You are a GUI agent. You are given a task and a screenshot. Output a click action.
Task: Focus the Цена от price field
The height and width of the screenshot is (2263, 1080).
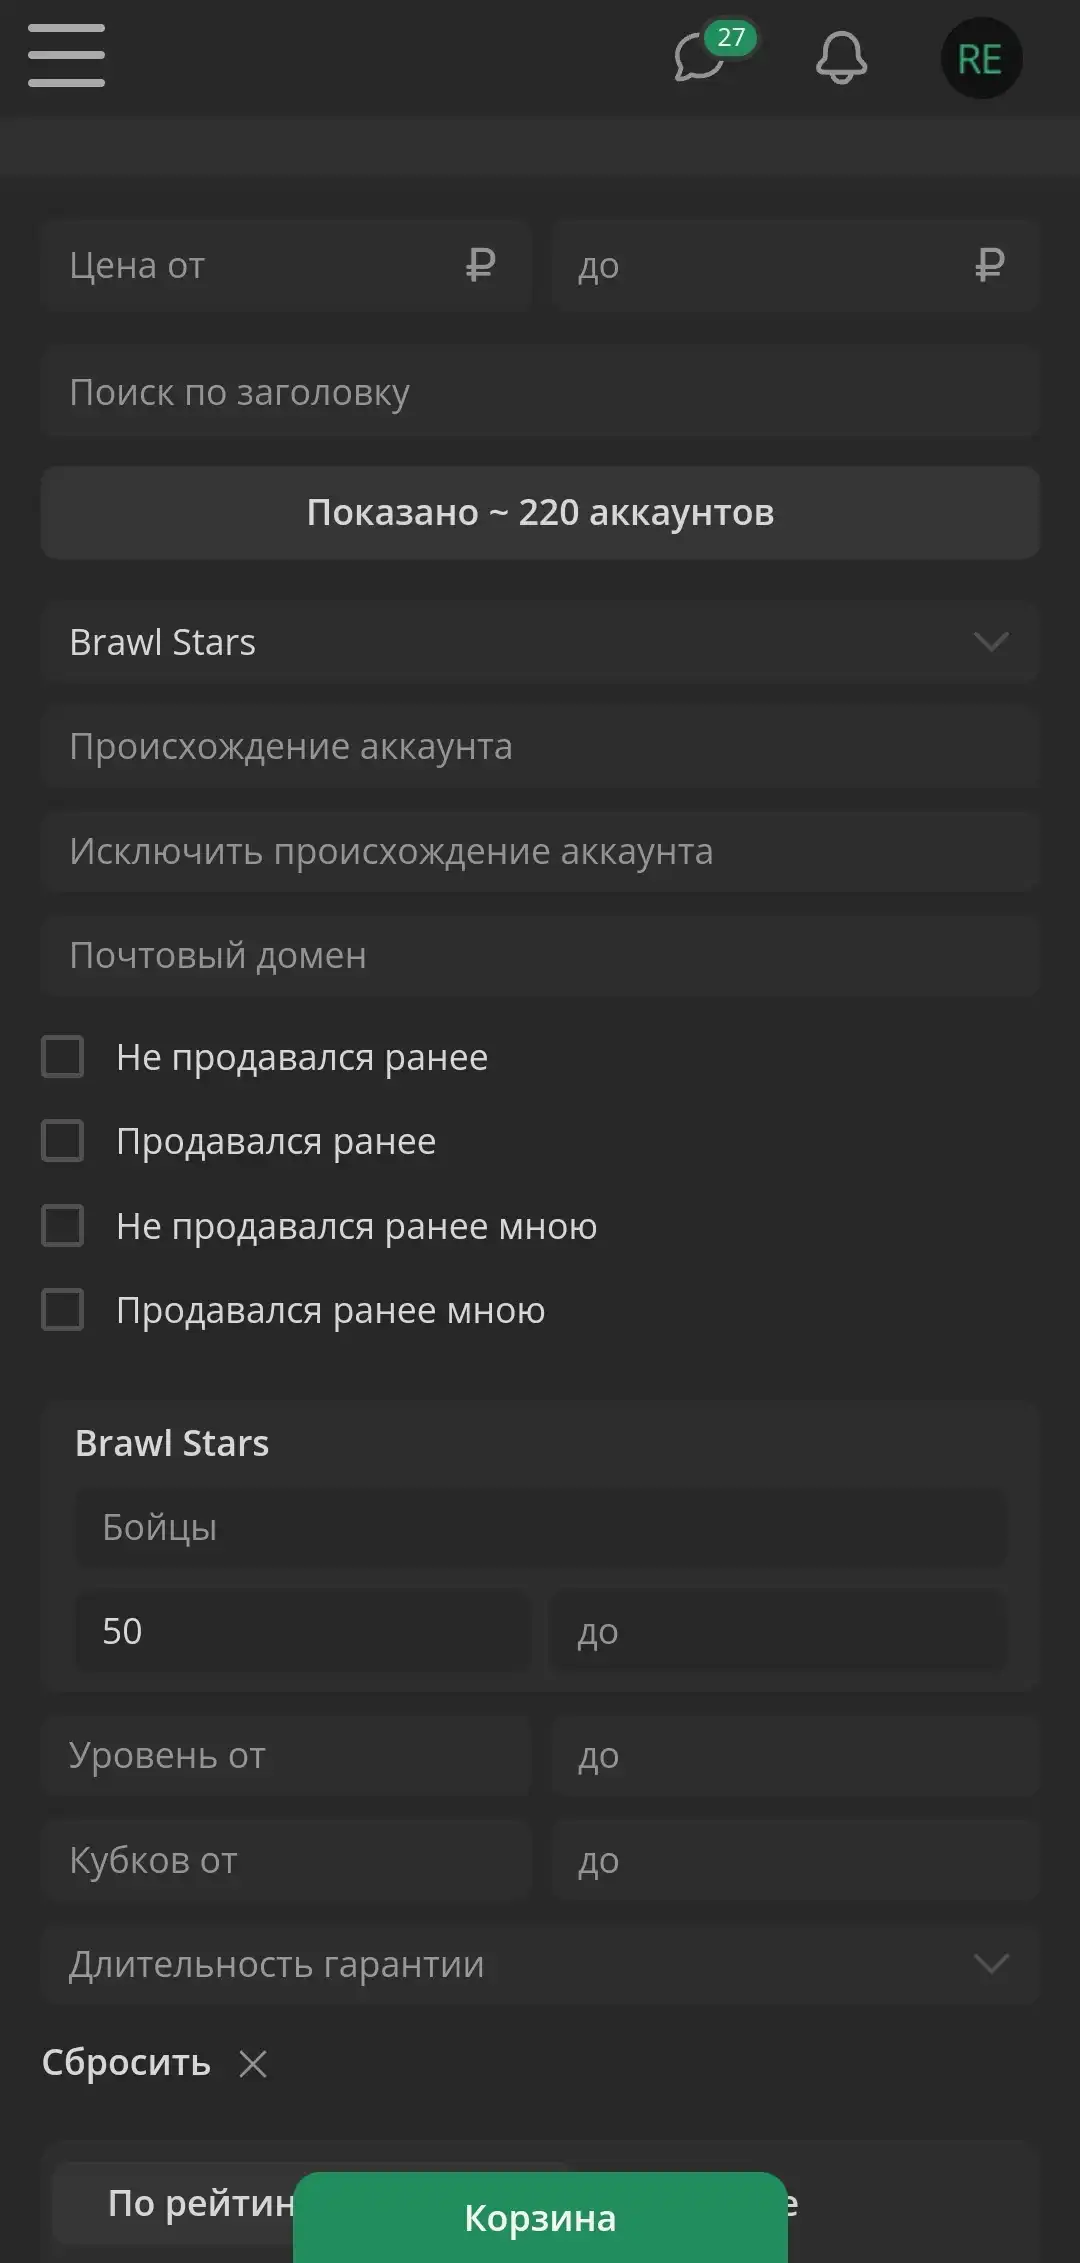click(x=285, y=266)
